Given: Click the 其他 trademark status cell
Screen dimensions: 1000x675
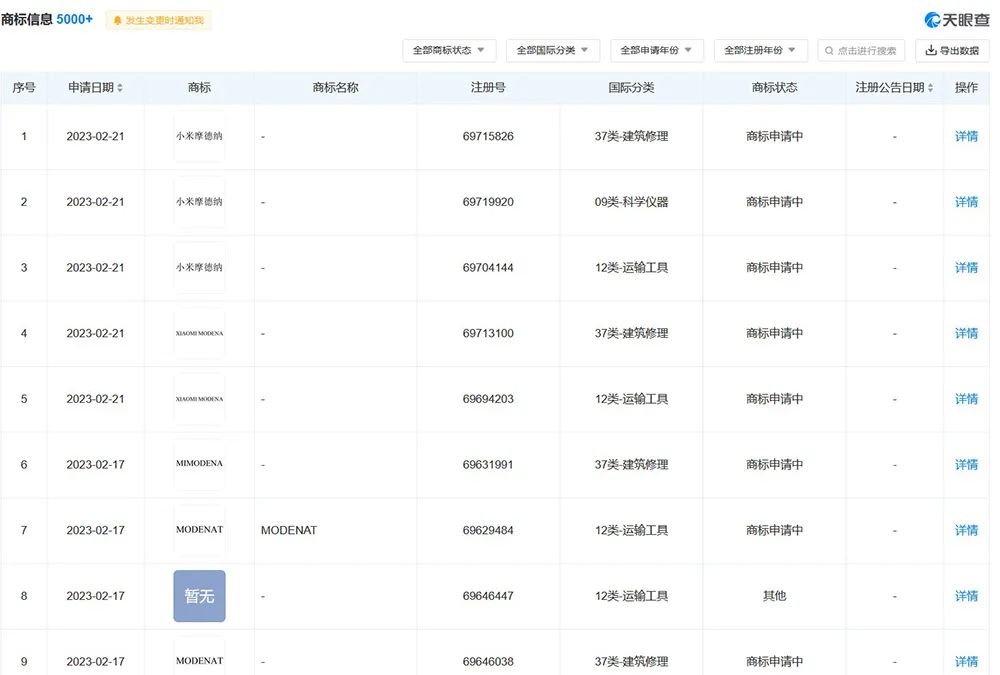Looking at the screenshot, I should 774,596.
